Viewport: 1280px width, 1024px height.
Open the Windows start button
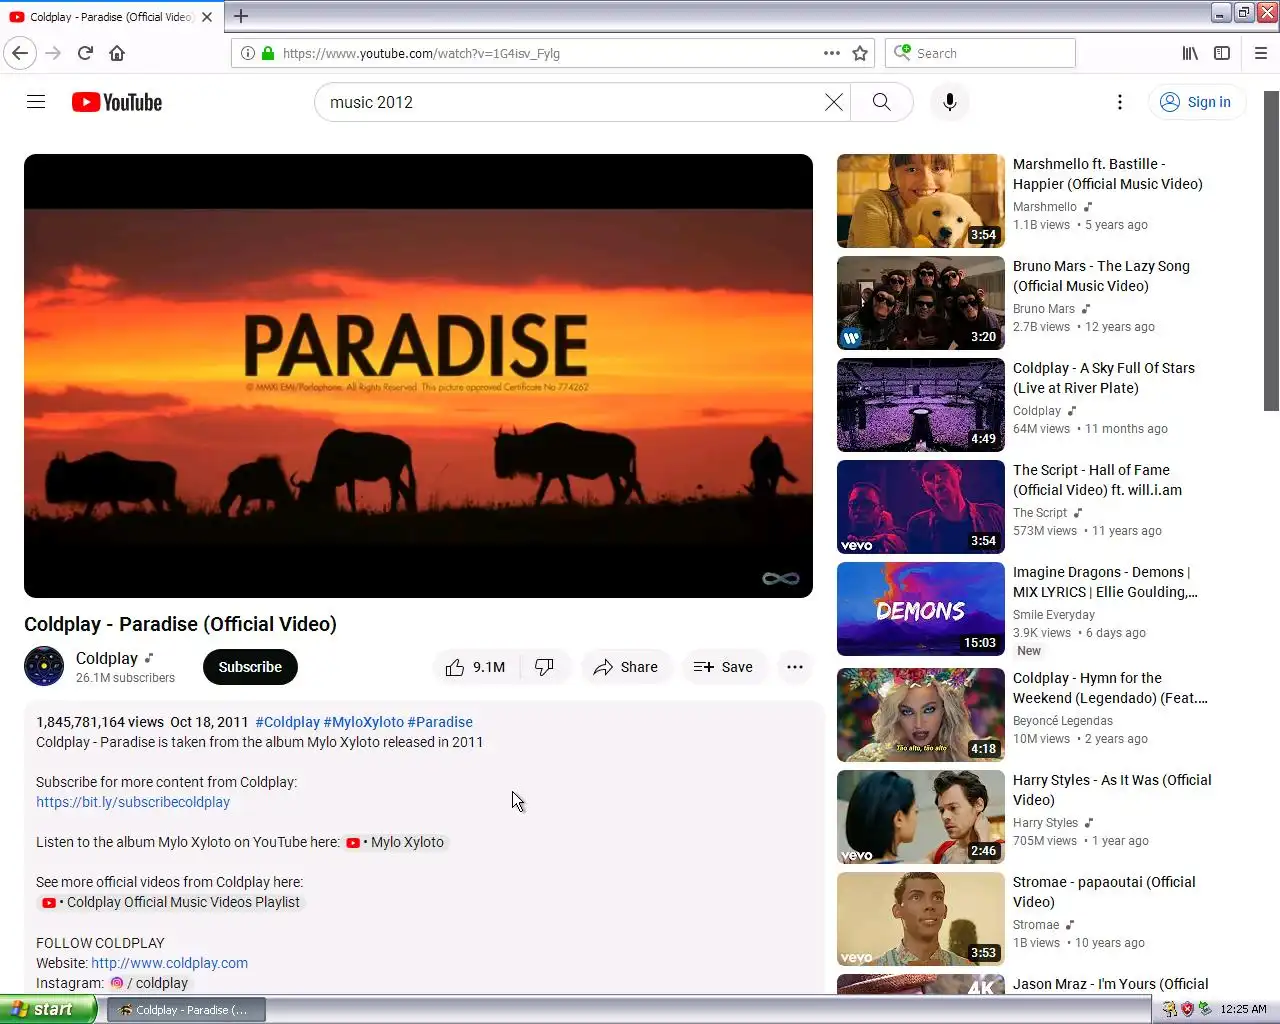(x=48, y=1009)
